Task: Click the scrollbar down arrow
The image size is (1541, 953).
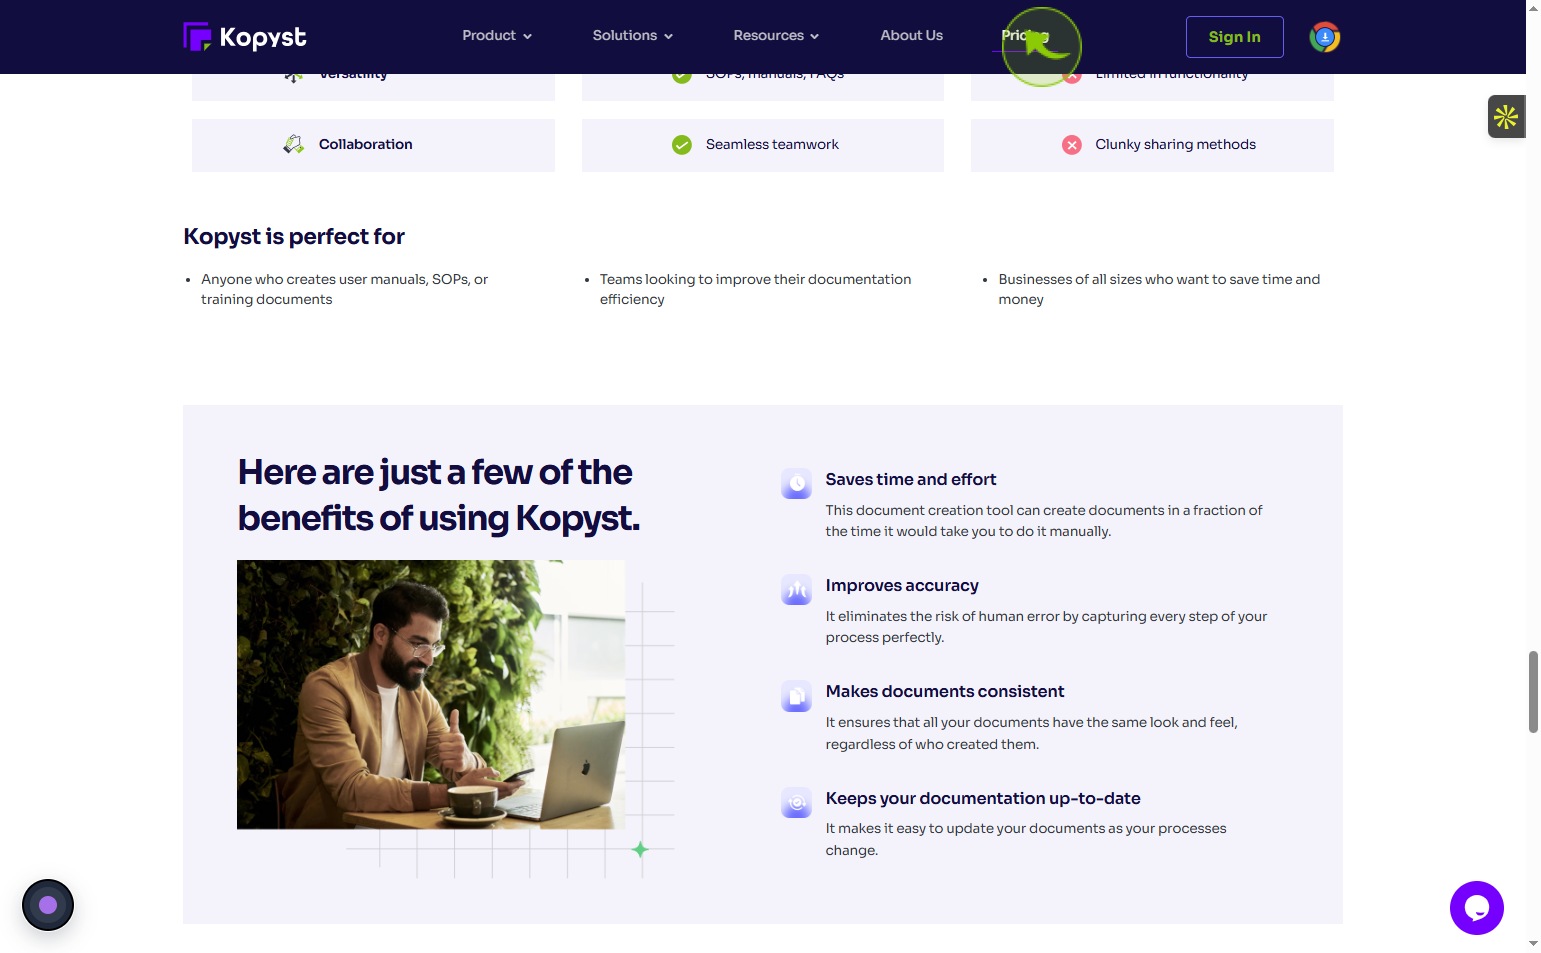Action: [1533, 944]
